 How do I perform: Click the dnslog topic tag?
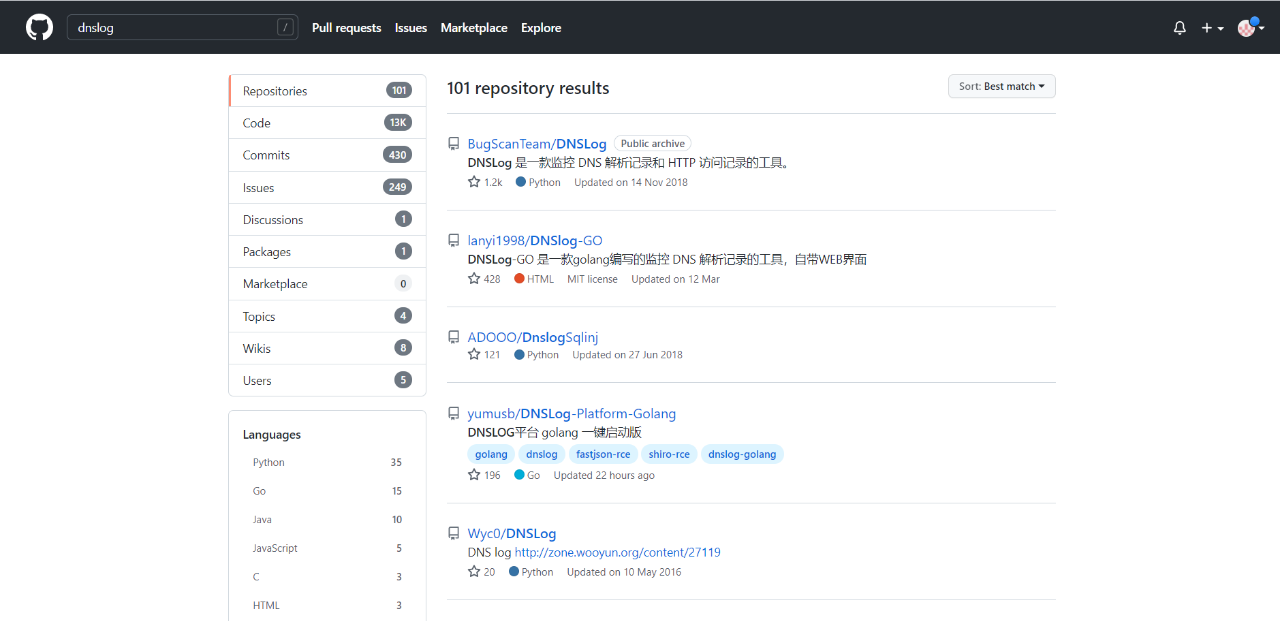(x=542, y=454)
